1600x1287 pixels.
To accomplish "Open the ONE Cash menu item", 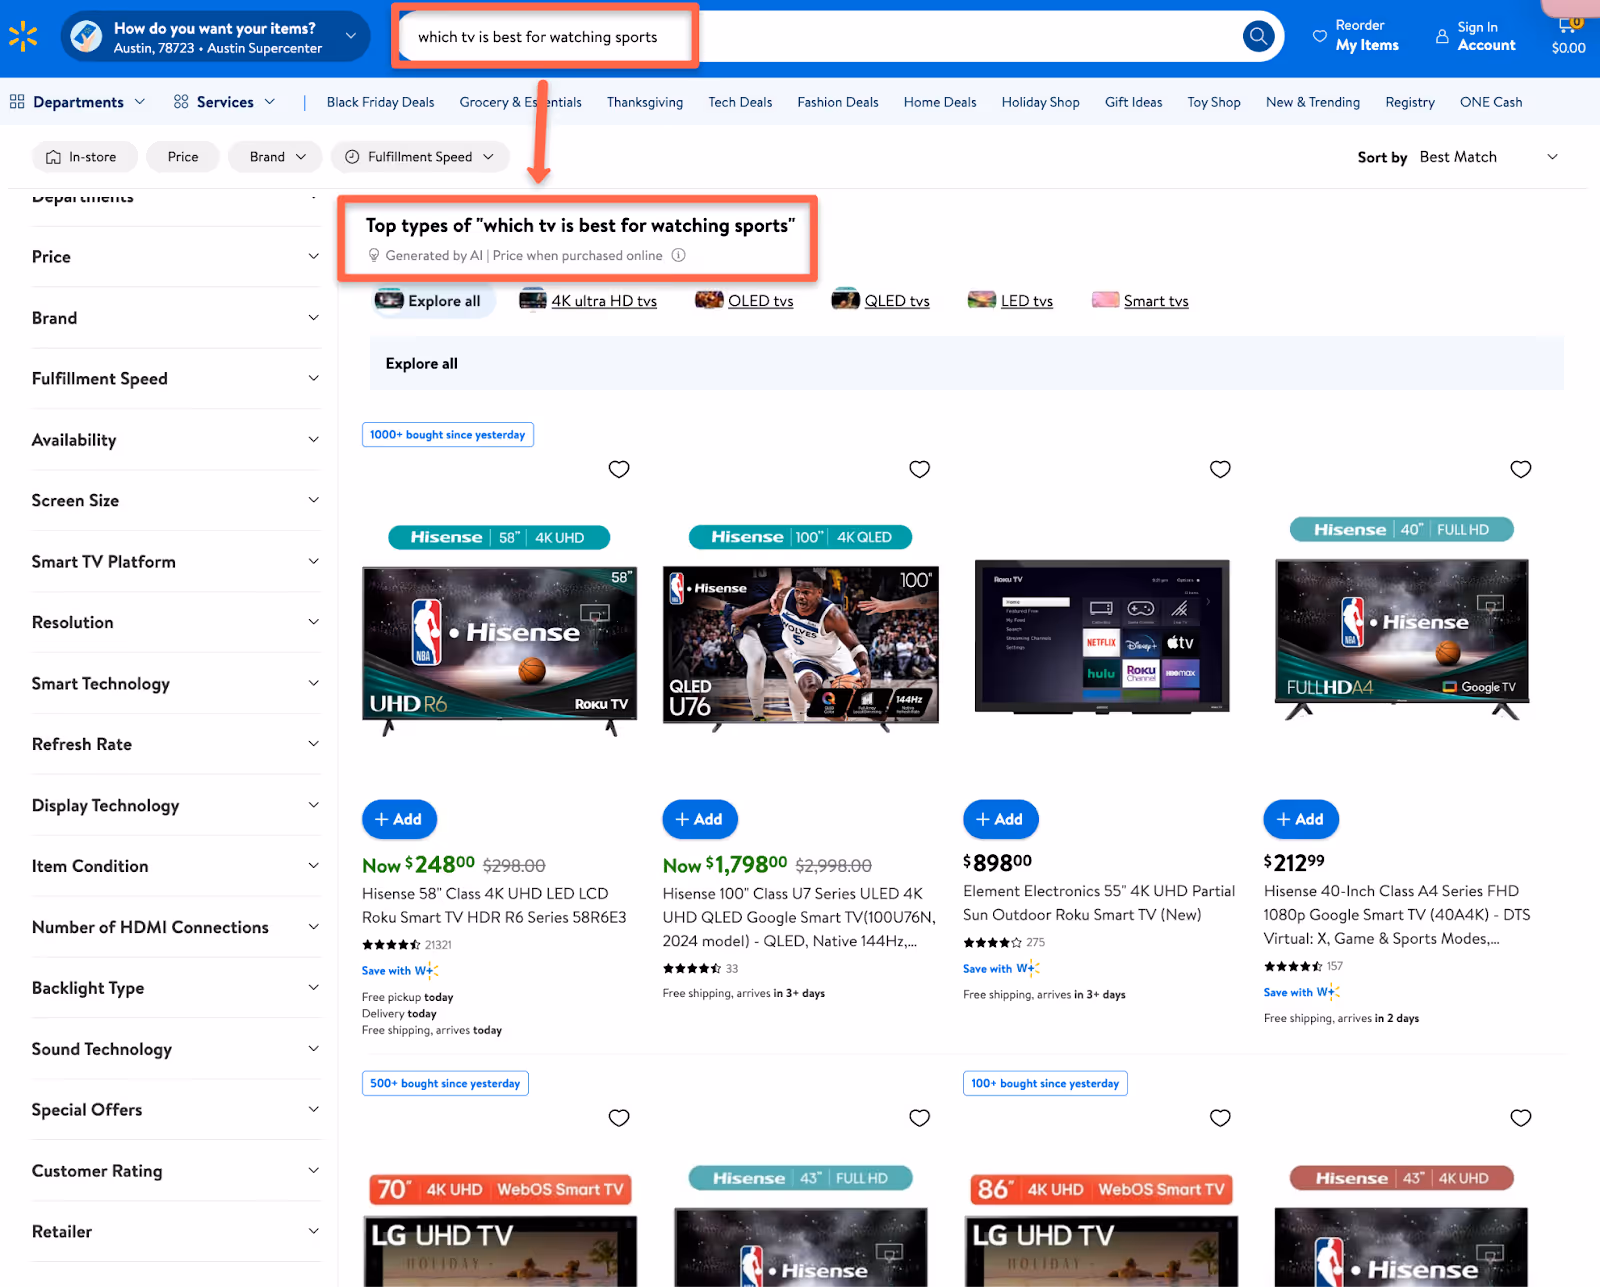I will click(1491, 102).
